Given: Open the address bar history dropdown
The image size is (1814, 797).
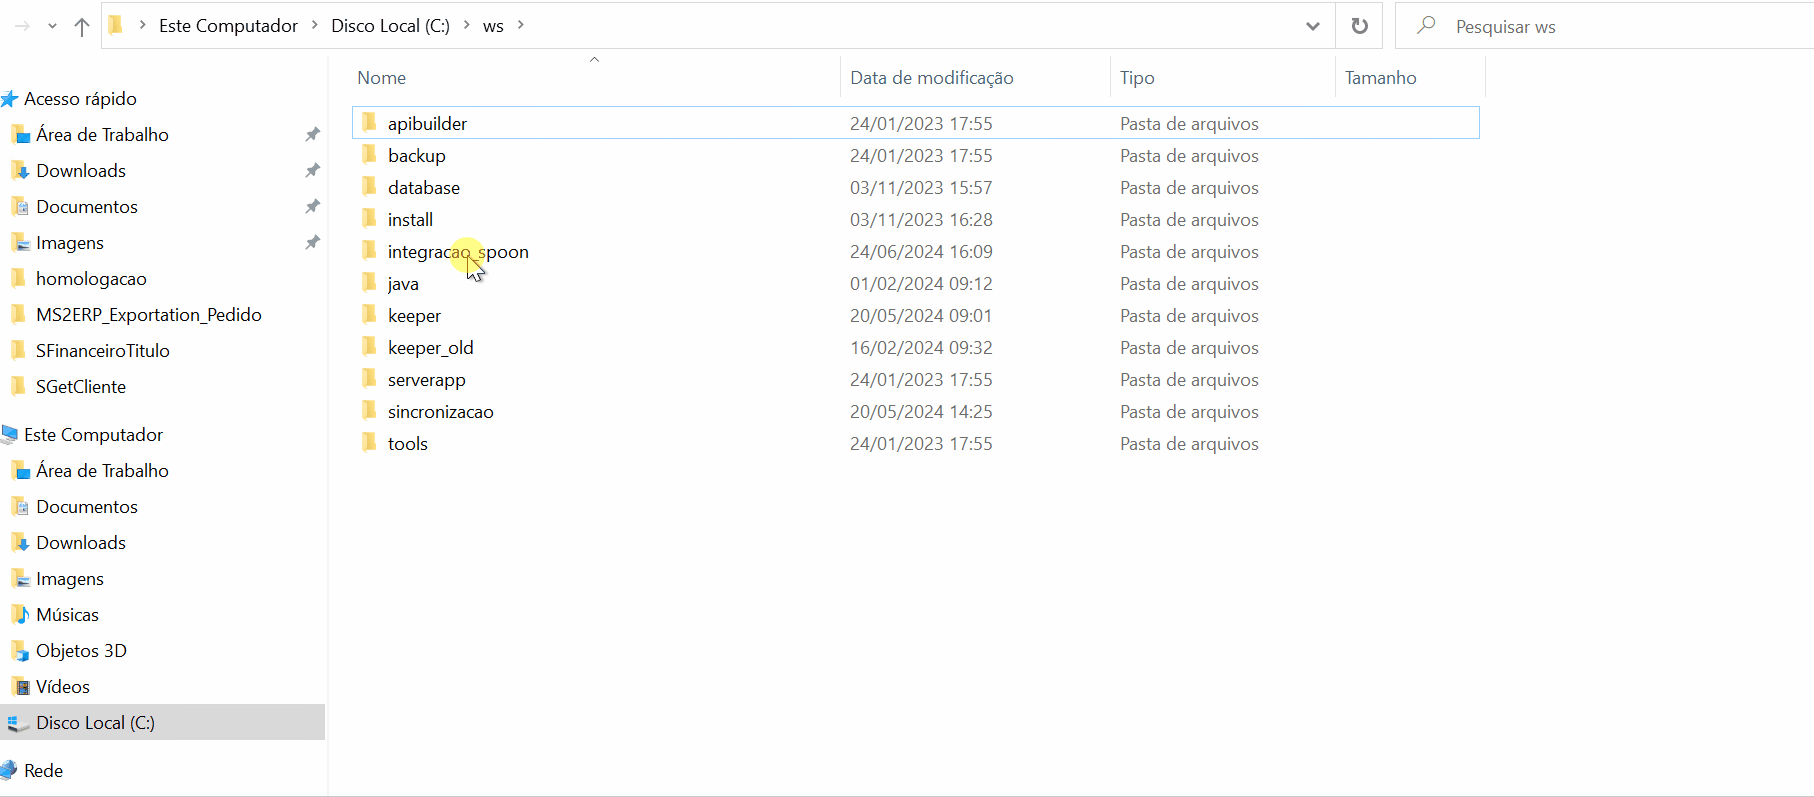Looking at the screenshot, I should pyautogui.click(x=1312, y=26).
